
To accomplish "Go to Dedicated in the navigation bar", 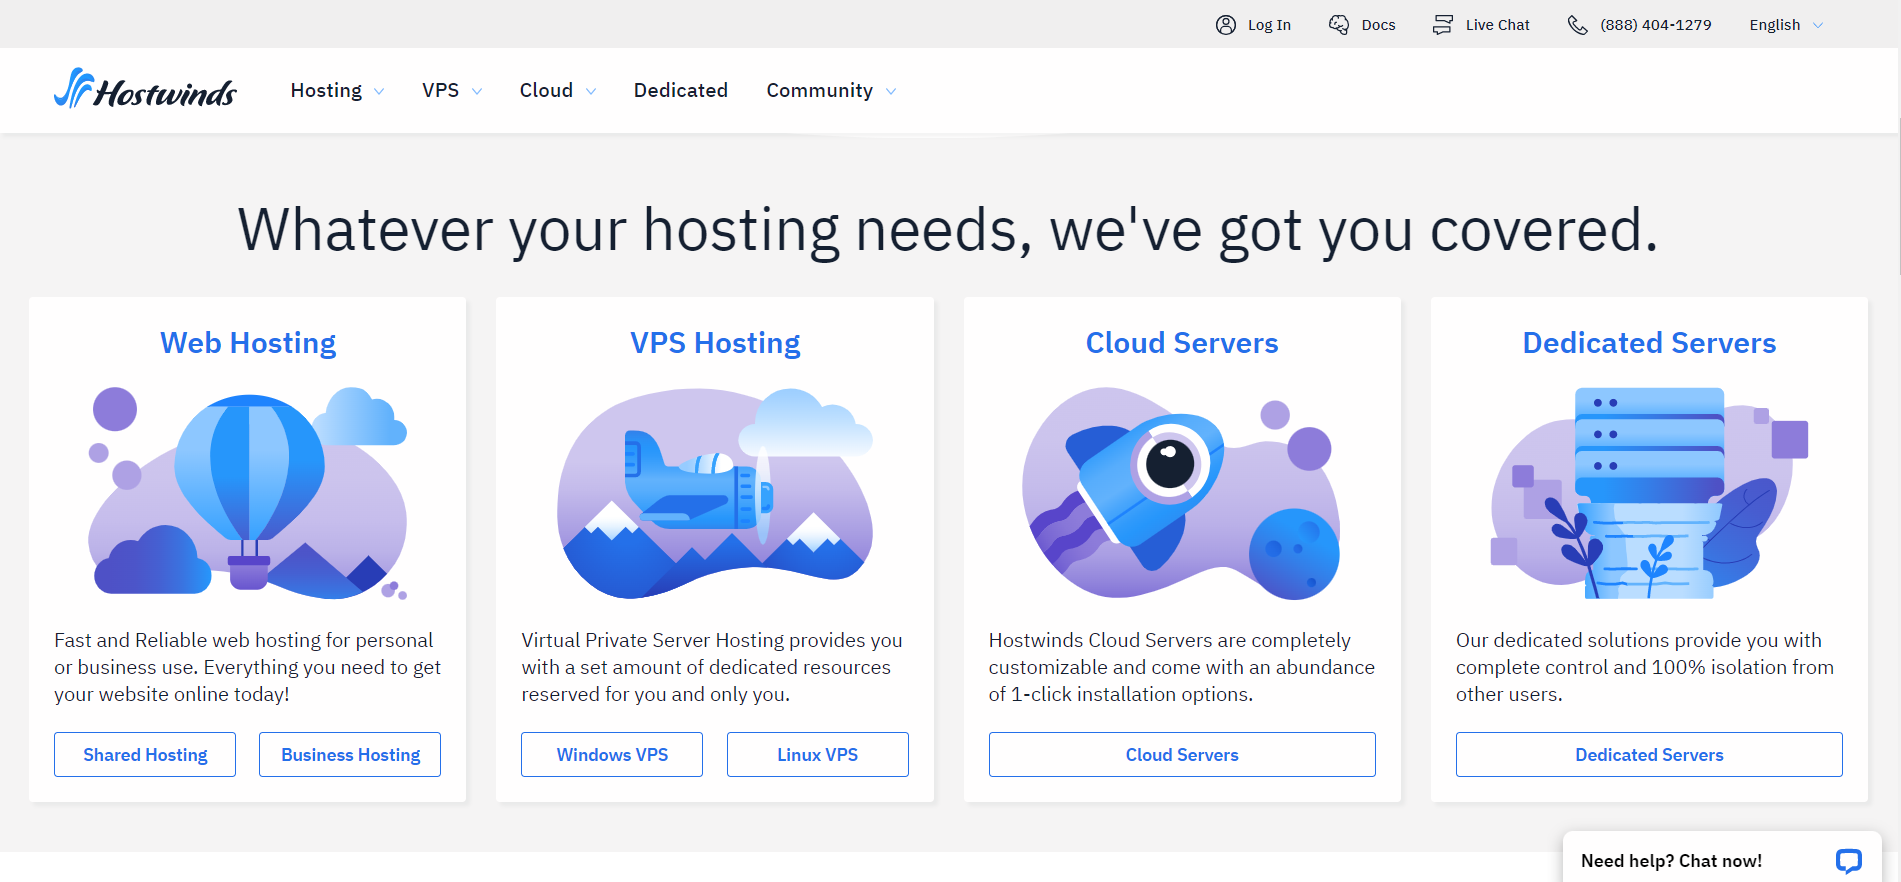I will click(x=680, y=91).
